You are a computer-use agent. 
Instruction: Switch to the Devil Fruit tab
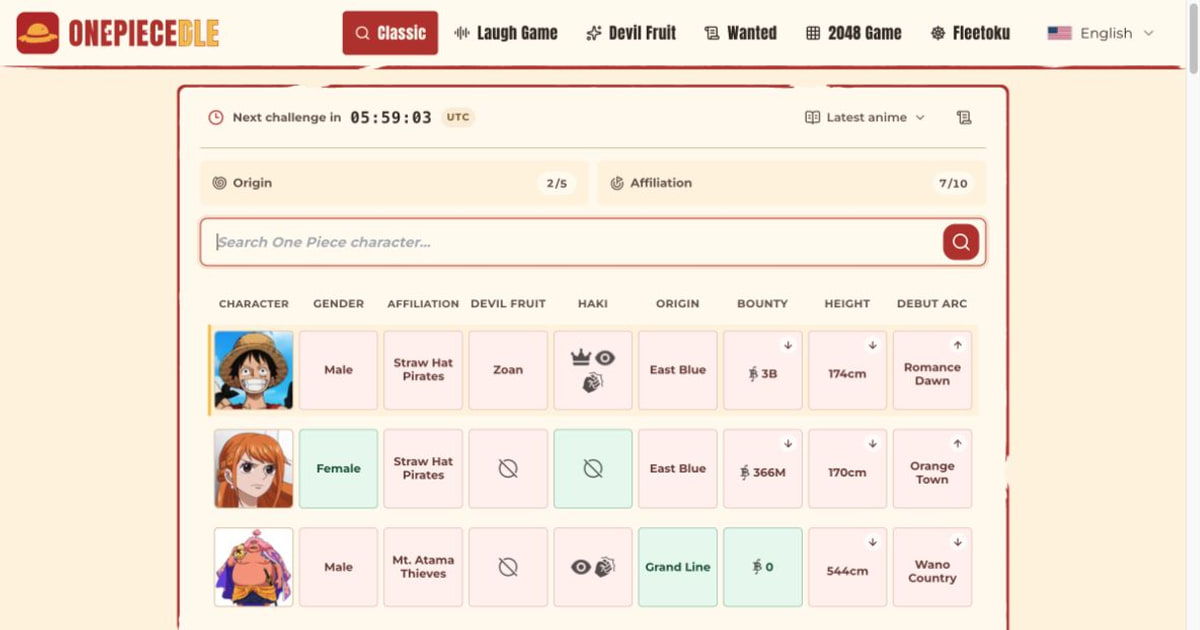632,33
